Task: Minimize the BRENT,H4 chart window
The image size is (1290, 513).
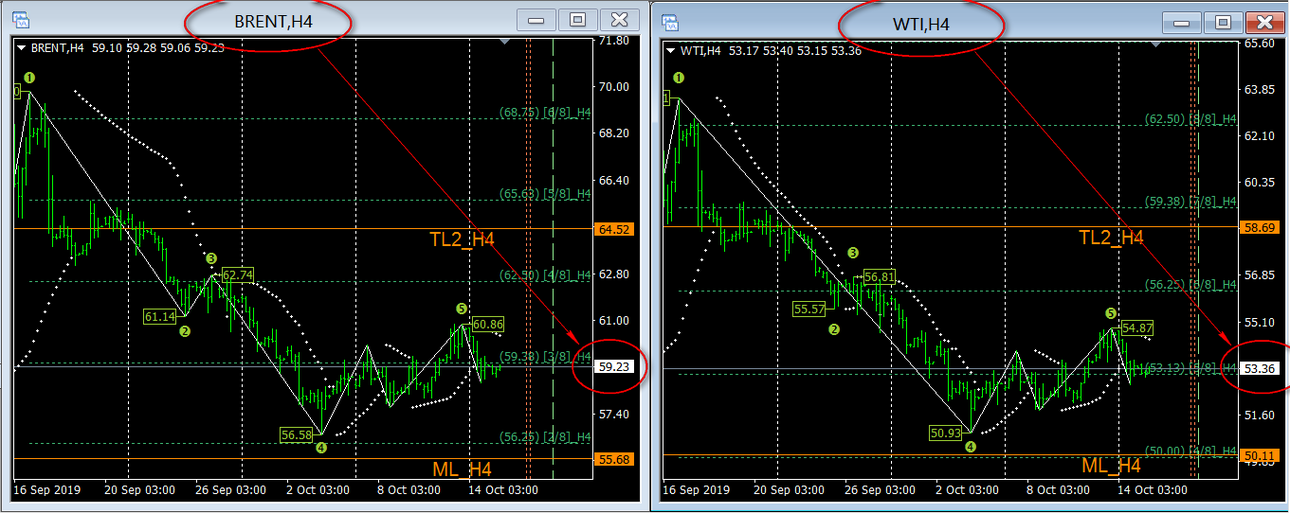Action: pyautogui.click(x=538, y=20)
